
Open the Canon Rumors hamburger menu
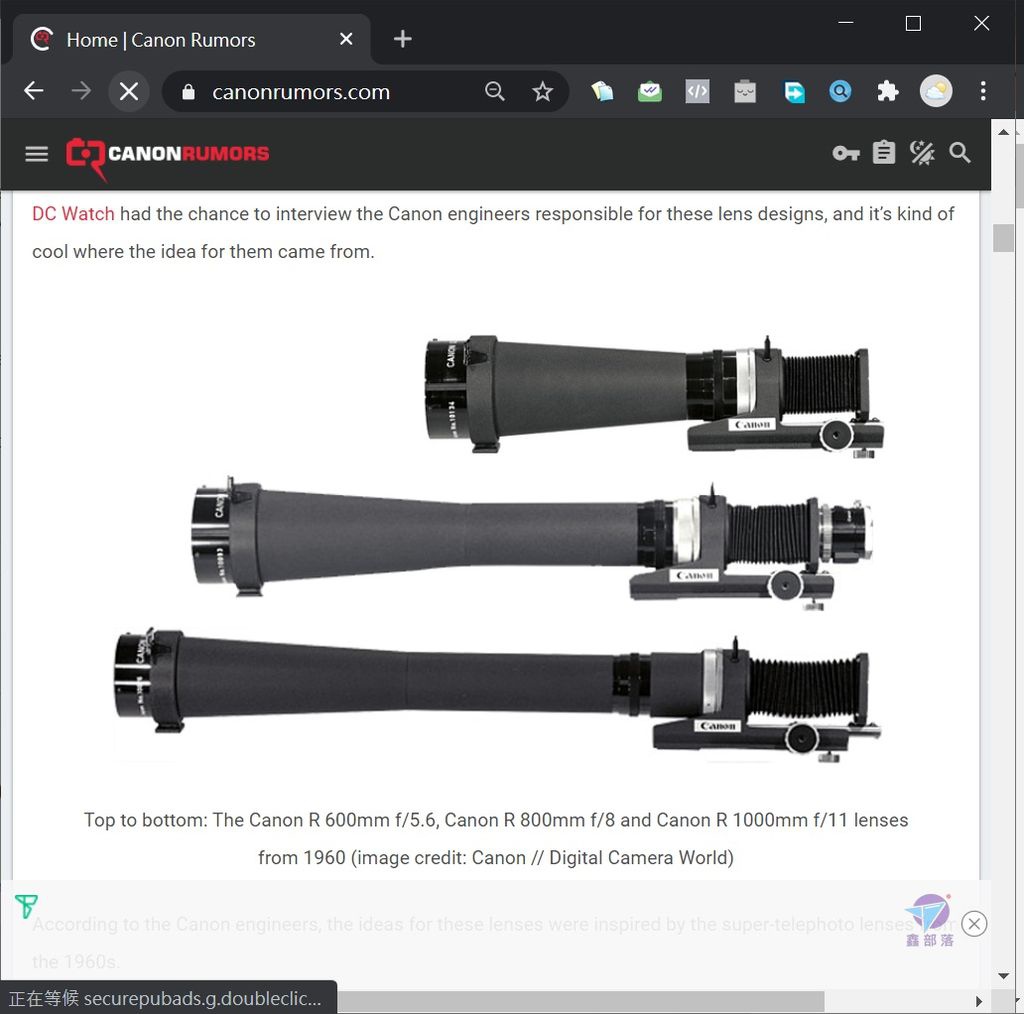(x=37, y=154)
